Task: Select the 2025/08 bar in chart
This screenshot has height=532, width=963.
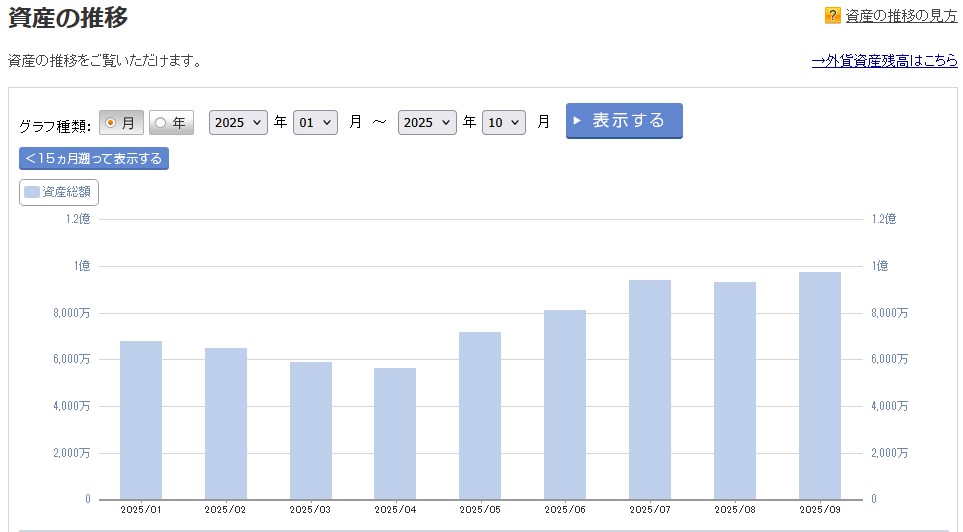Action: [735, 391]
